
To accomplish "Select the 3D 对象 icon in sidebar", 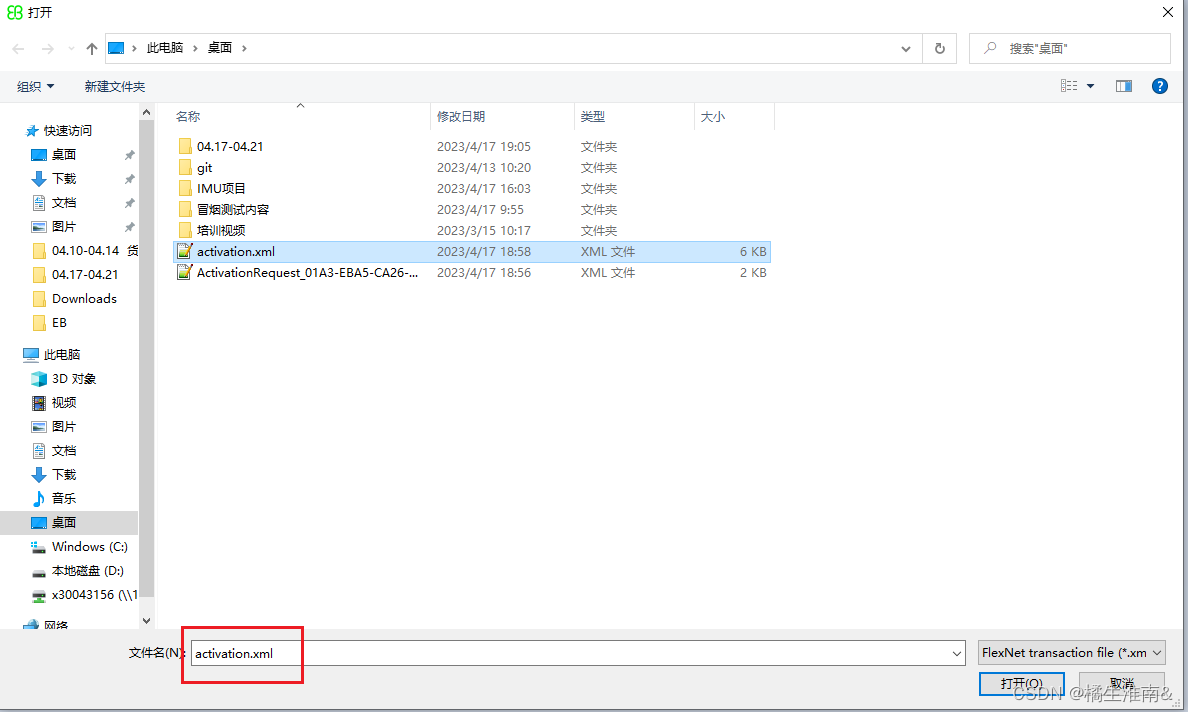I will 39,379.
